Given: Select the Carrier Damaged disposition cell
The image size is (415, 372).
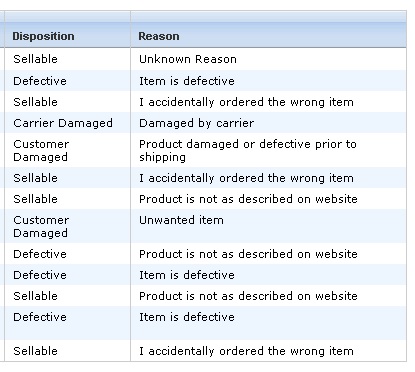Looking at the screenshot, I should 63,123.
